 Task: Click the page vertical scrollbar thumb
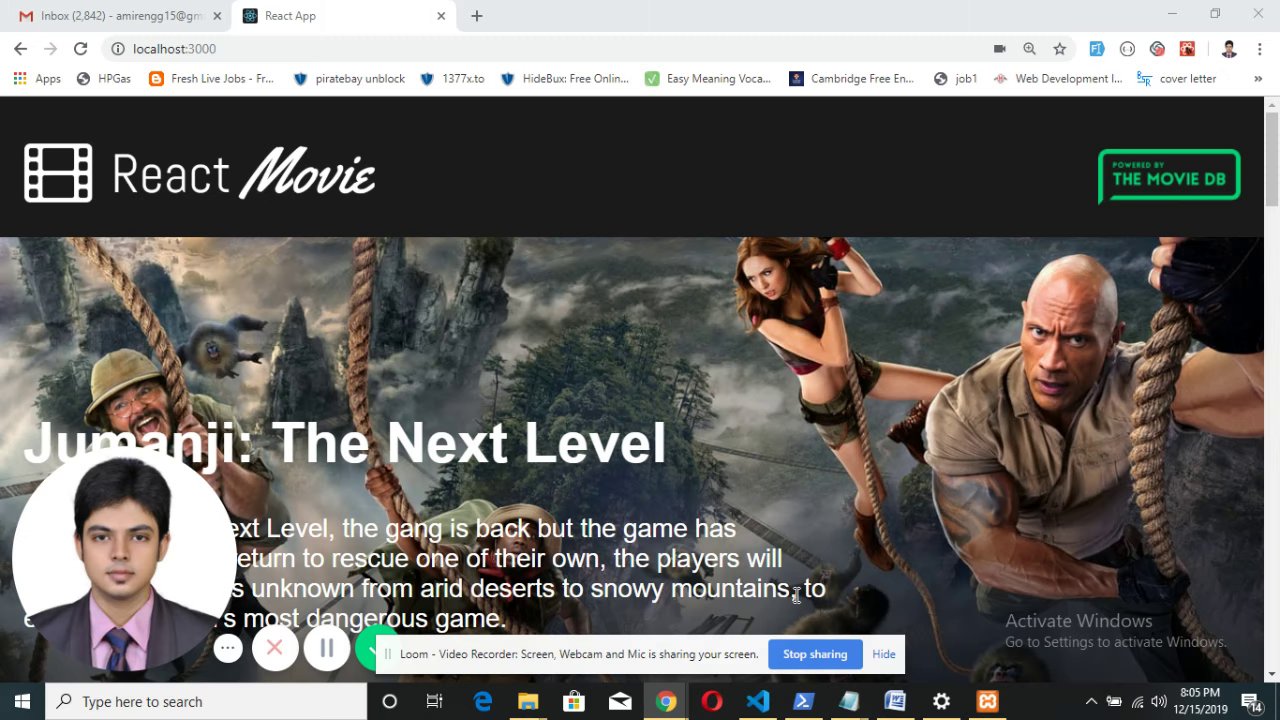pos(1272,160)
